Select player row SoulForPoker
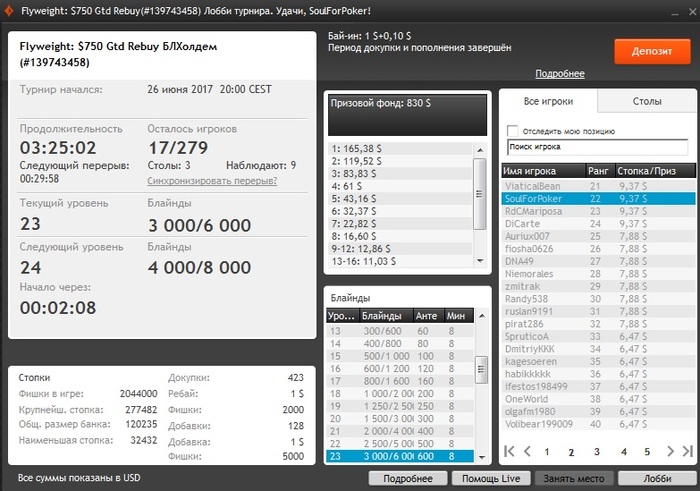This screenshot has height=491, width=700. (x=599, y=199)
